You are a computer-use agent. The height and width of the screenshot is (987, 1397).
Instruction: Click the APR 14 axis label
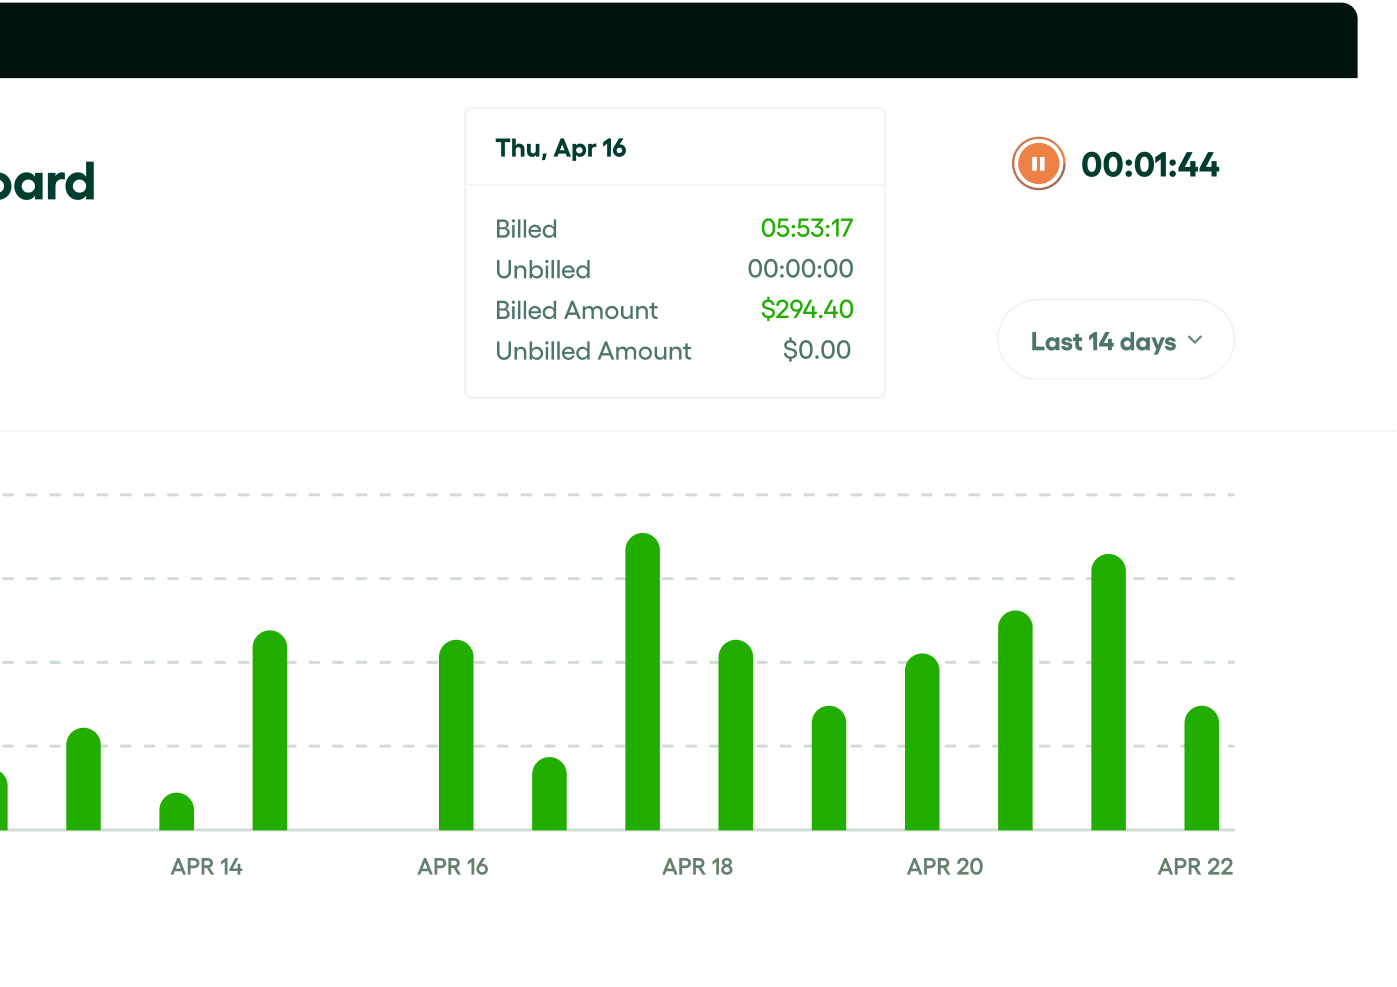(x=207, y=867)
